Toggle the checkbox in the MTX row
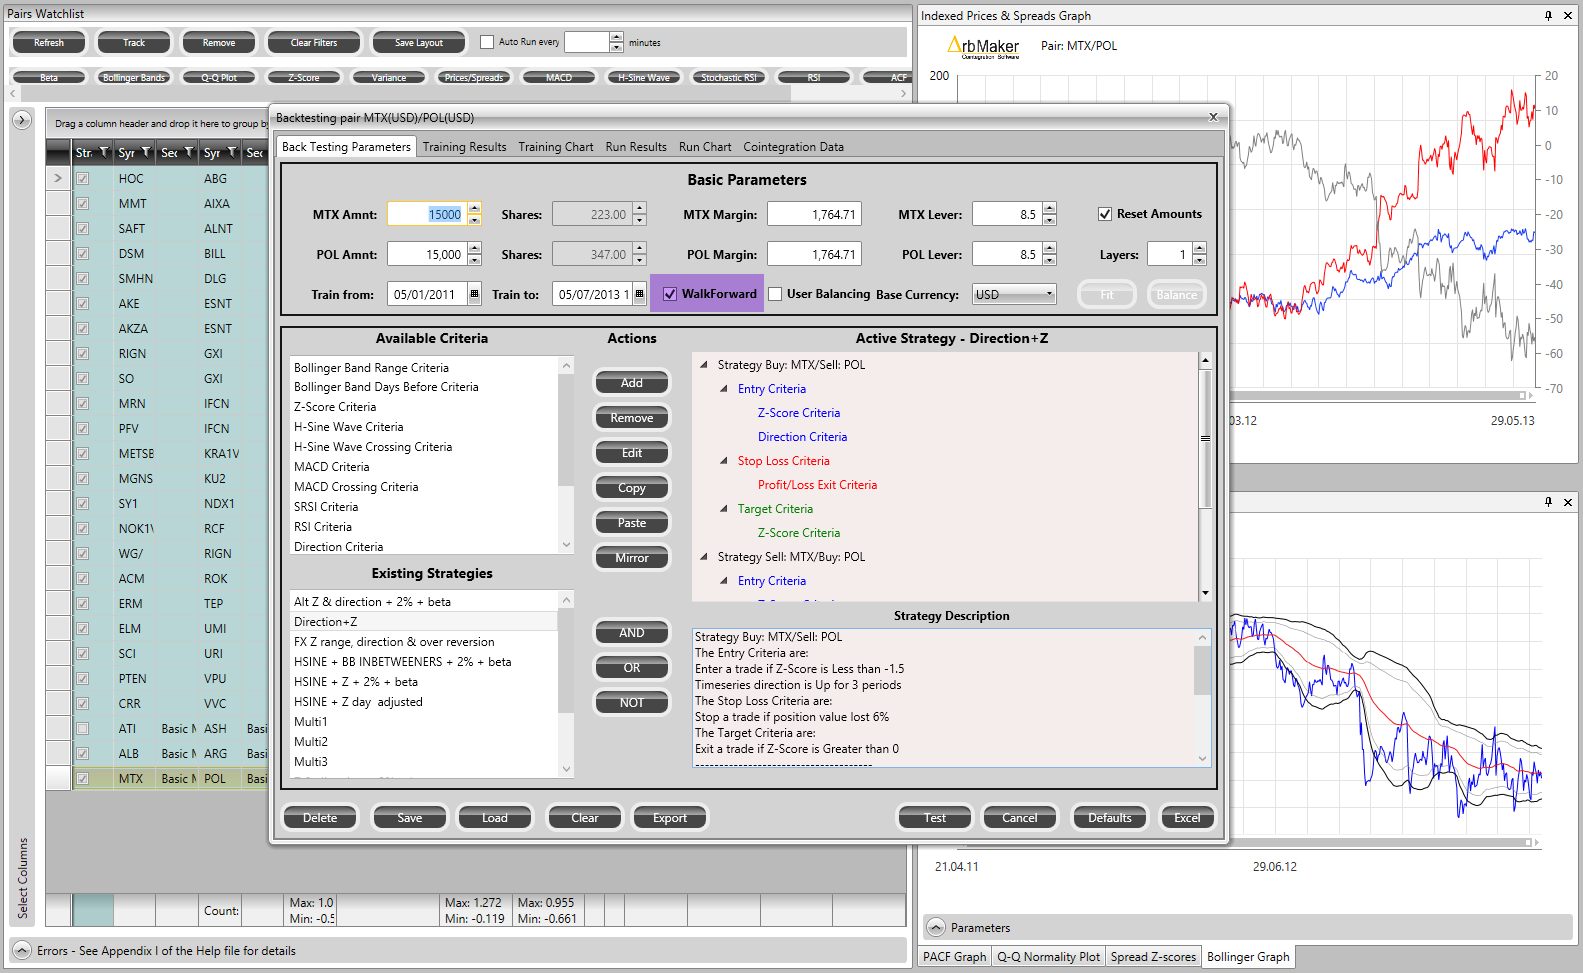Viewport: 1583px width, 973px height. click(x=83, y=778)
